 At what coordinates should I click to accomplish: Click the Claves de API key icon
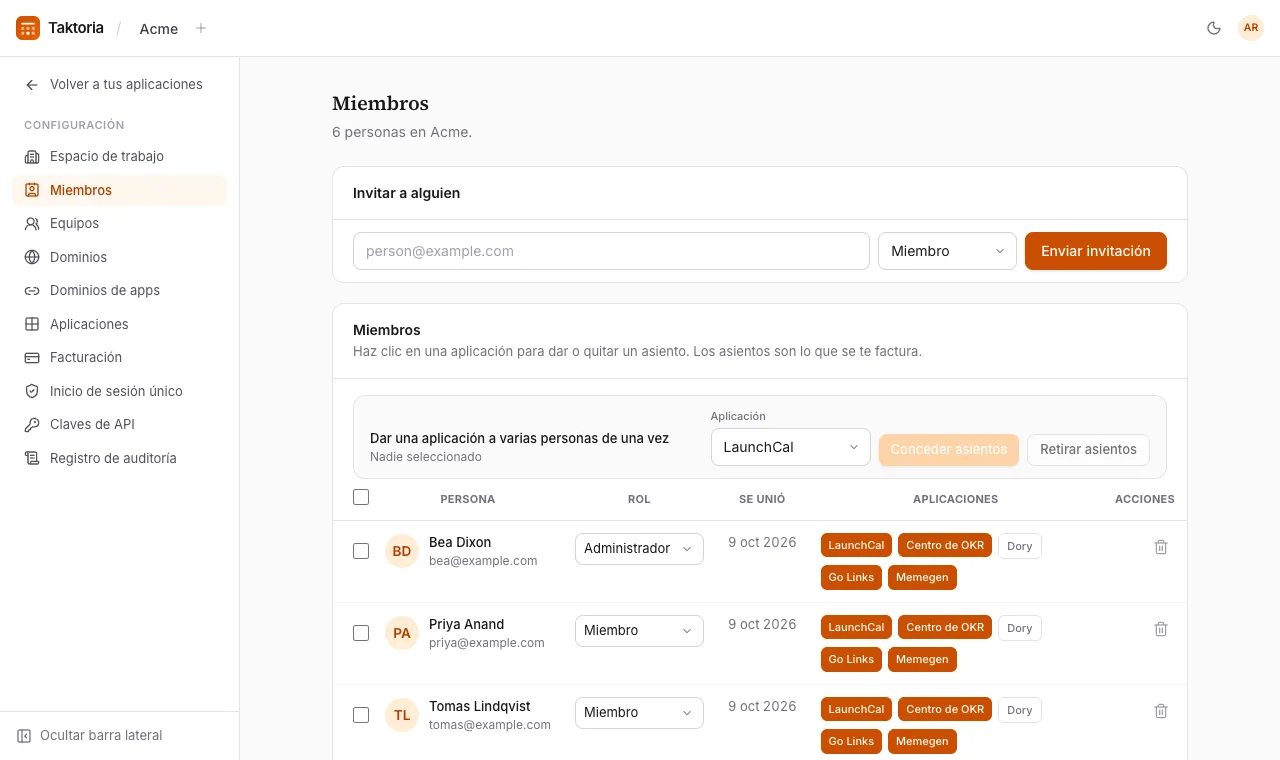[32, 424]
